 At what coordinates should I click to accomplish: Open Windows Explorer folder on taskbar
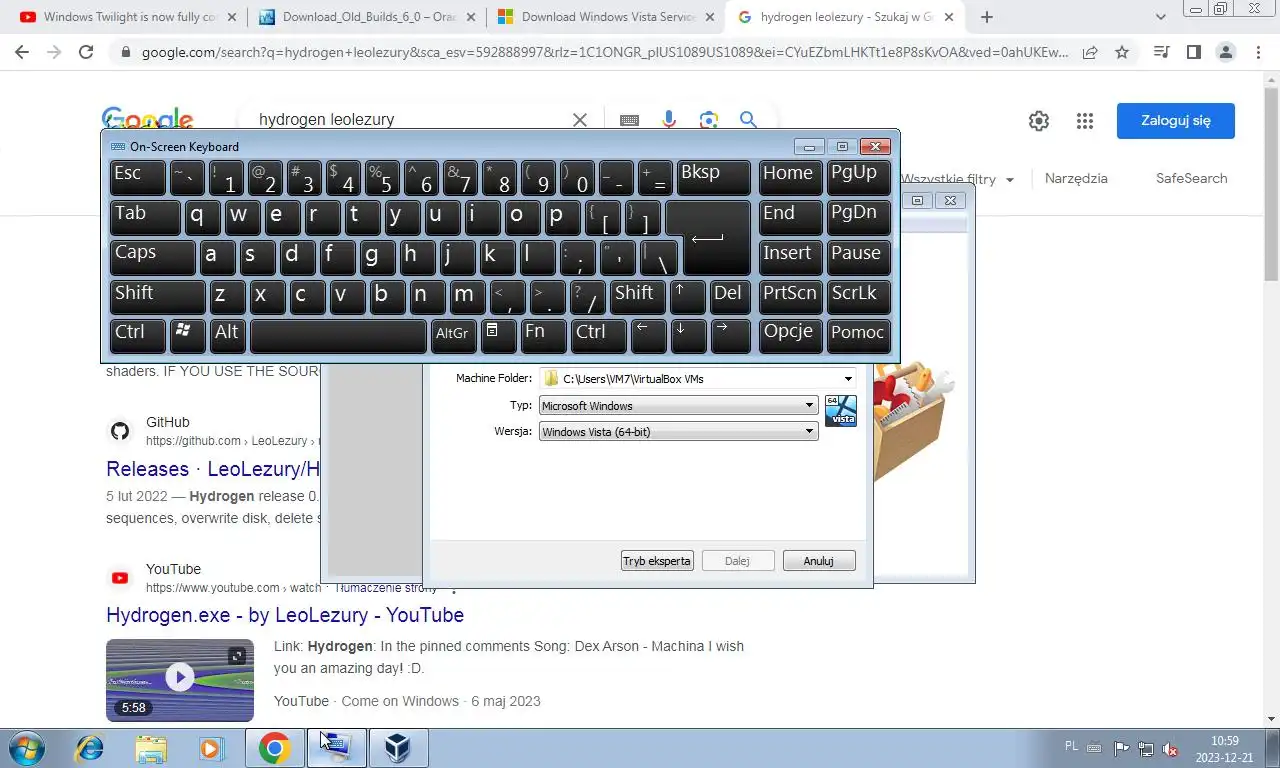[152, 748]
